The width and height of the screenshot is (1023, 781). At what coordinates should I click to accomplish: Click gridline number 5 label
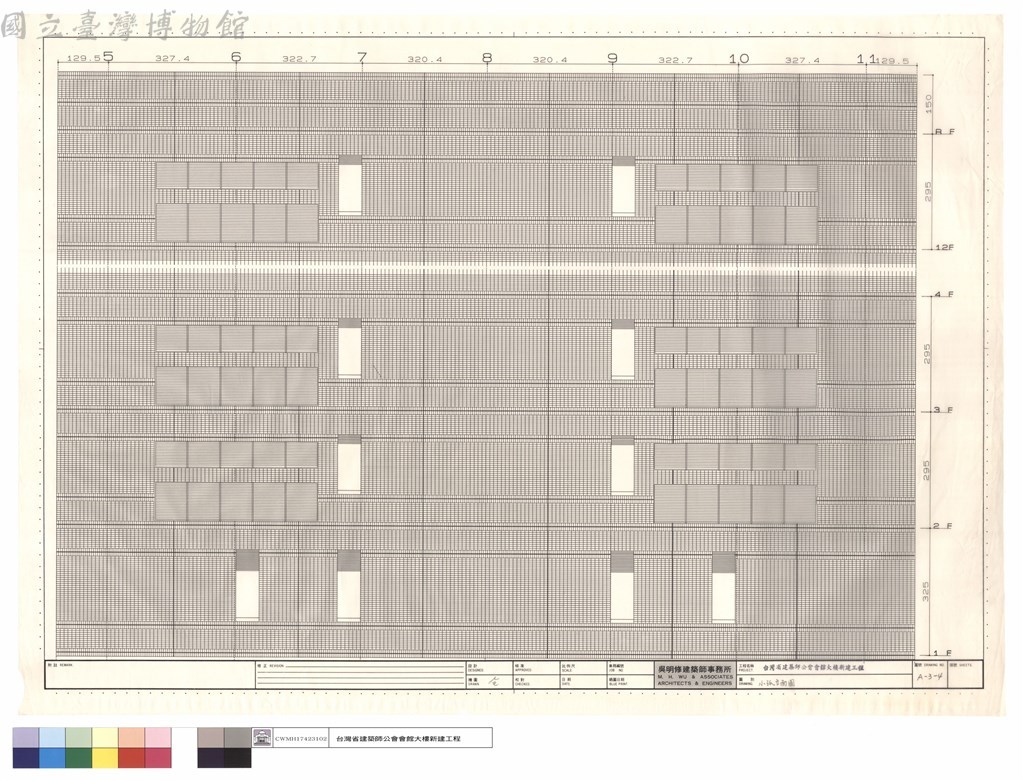click(x=108, y=57)
